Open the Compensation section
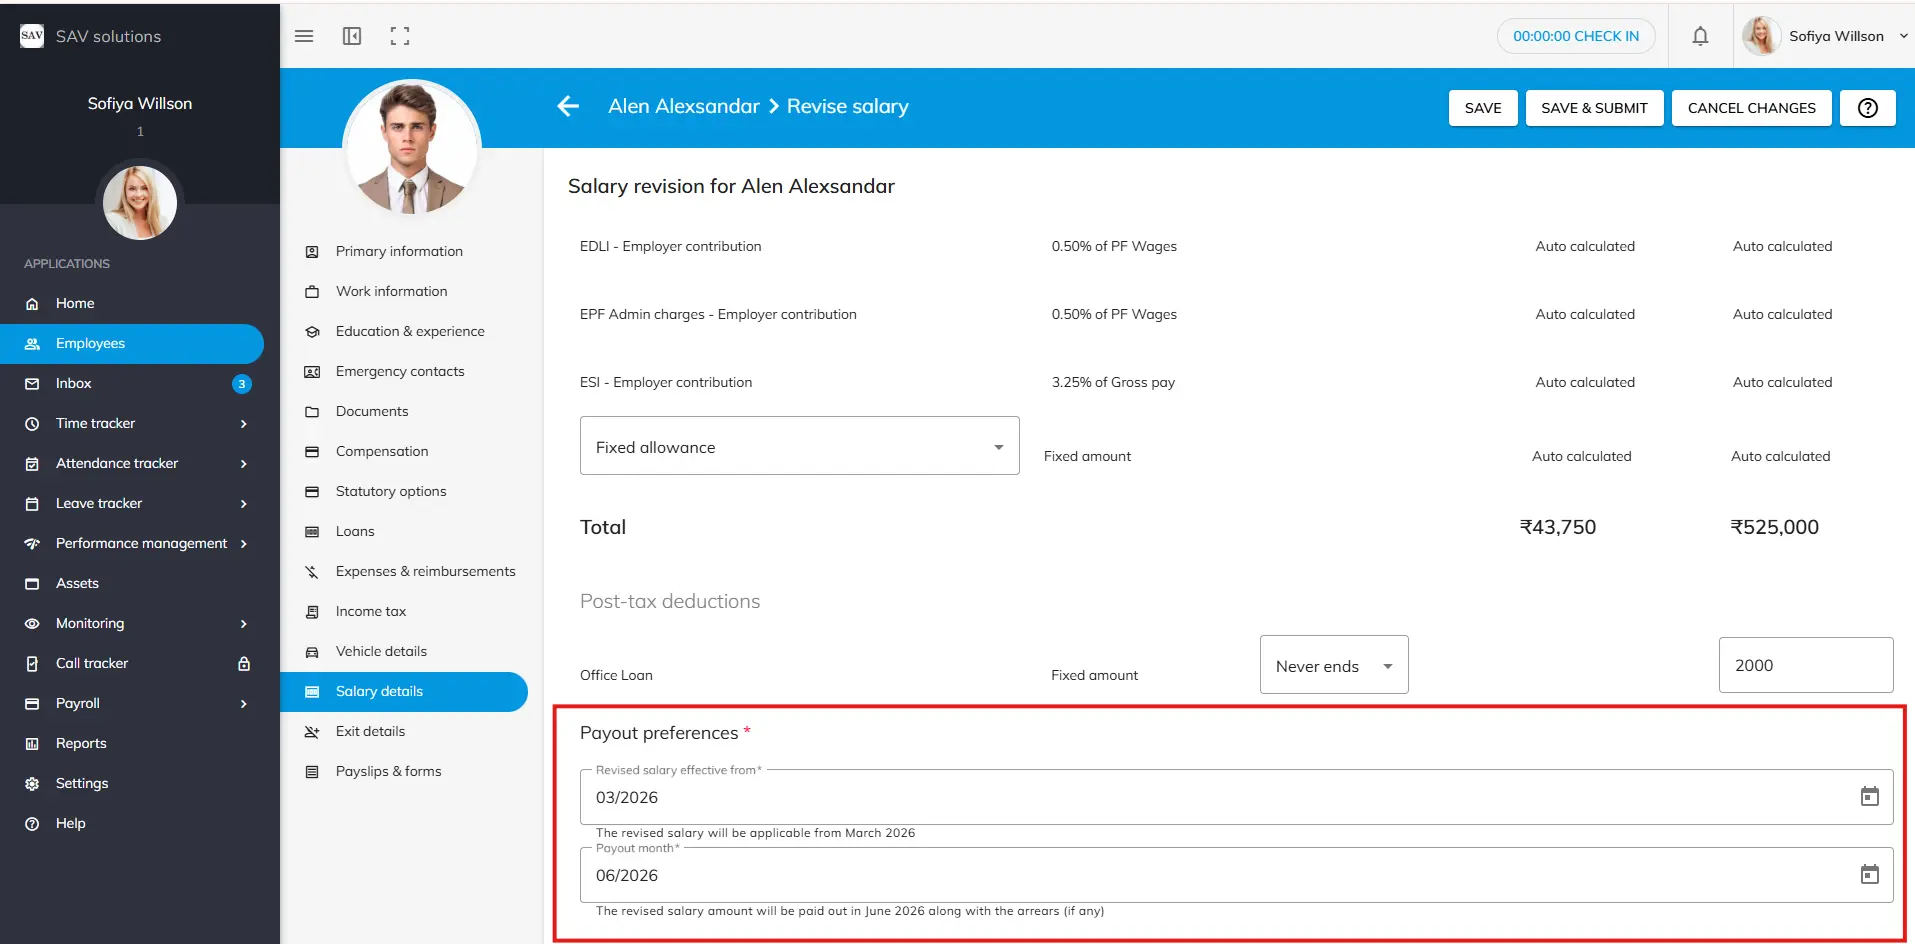Viewport: 1915px width, 944px height. coord(382,451)
